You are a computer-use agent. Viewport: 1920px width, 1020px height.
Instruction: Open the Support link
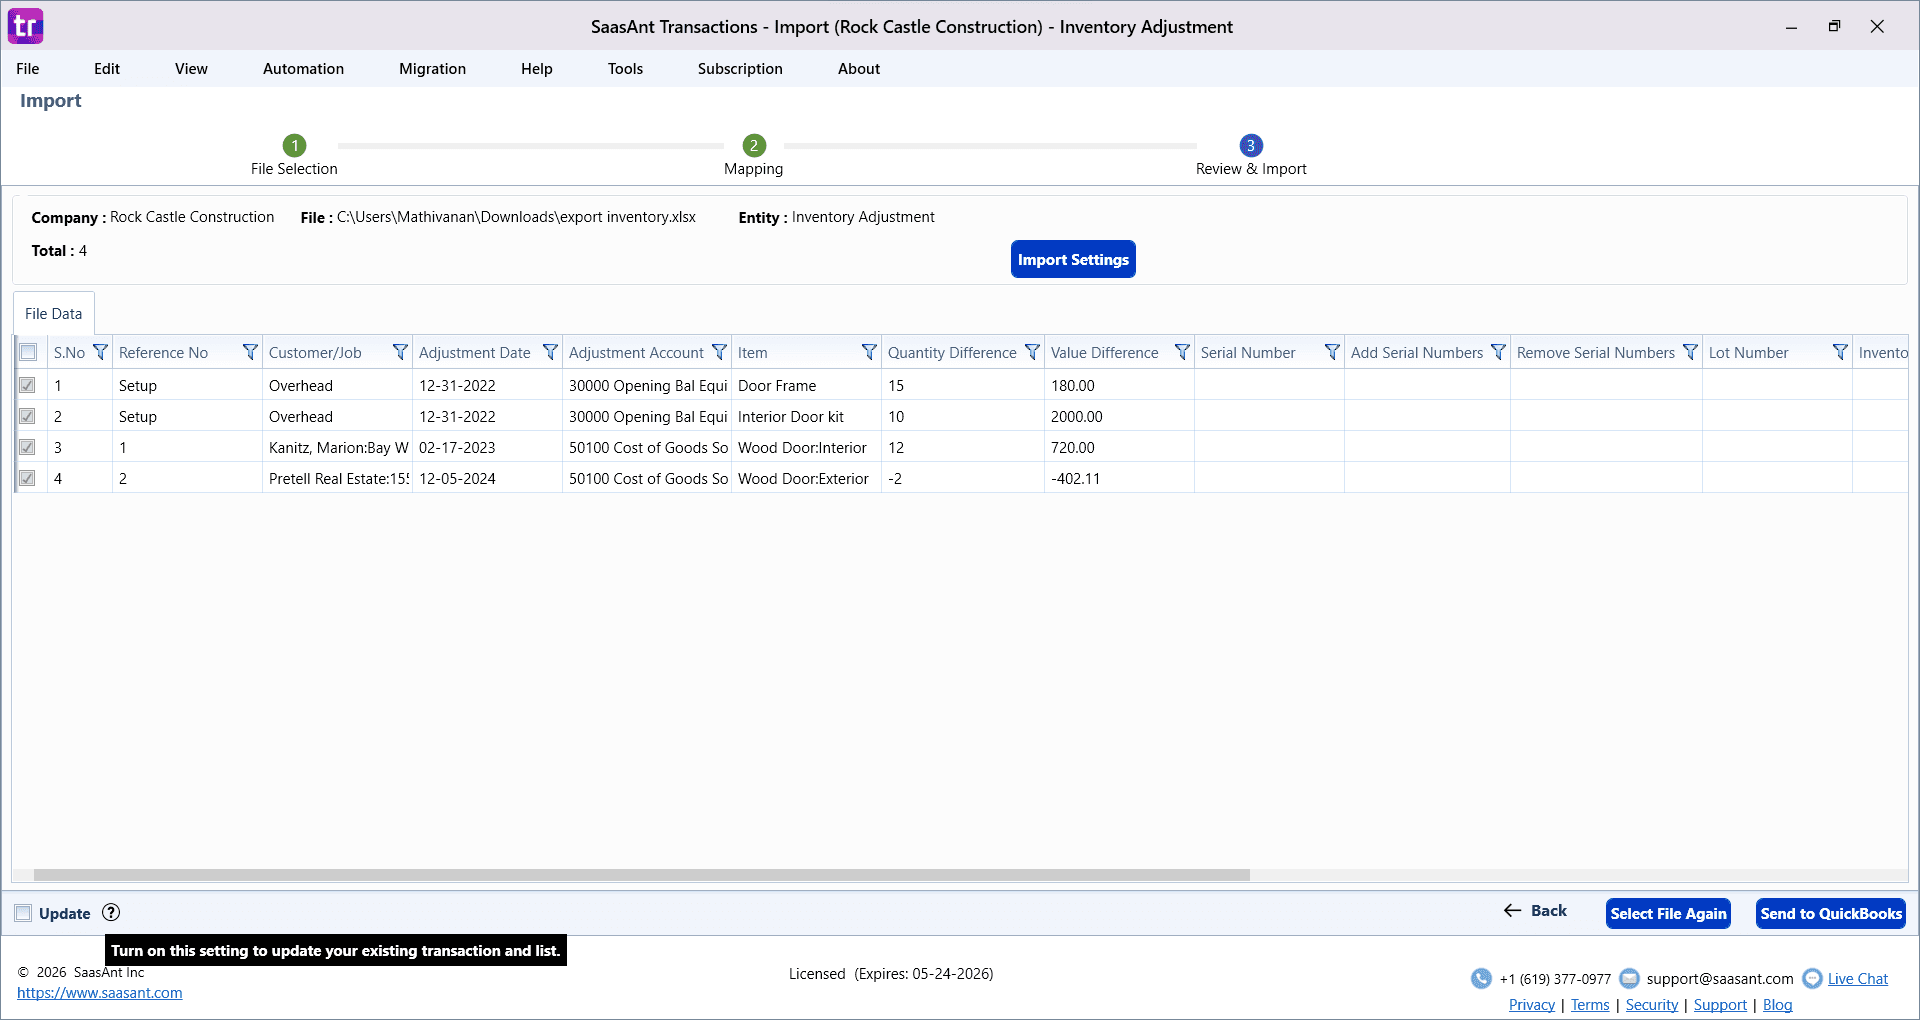[x=1720, y=1005]
